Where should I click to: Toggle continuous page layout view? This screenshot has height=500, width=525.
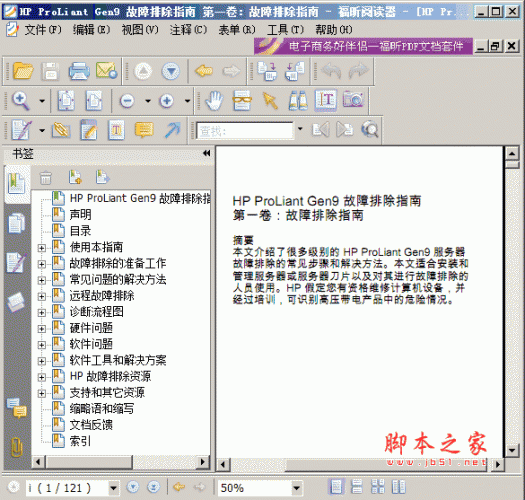(357, 486)
